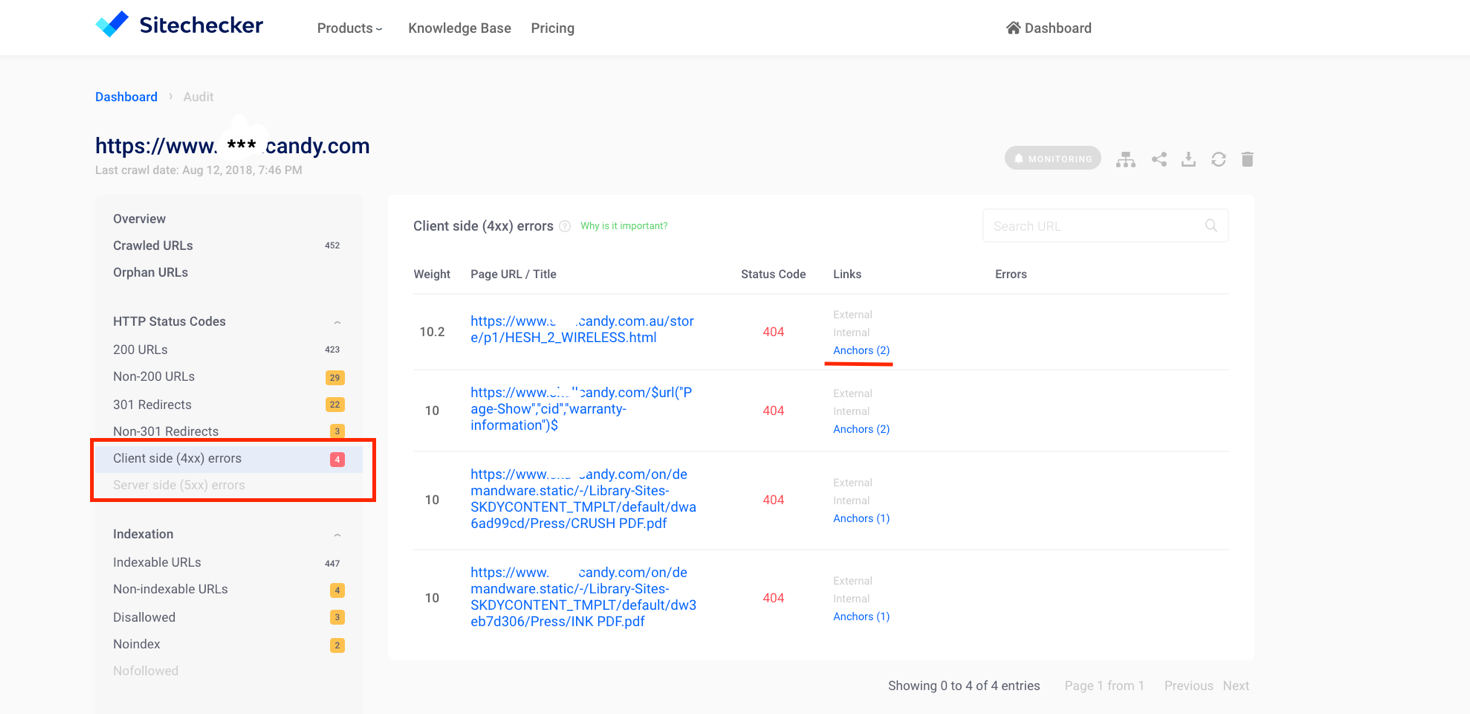Select Server side (5xx) errors
This screenshot has height=714, width=1470.
(179, 485)
